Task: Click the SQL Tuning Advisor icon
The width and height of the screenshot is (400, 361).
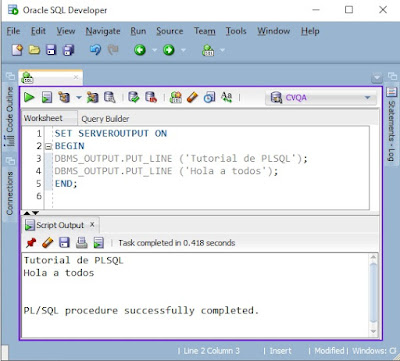Action: point(110,97)
